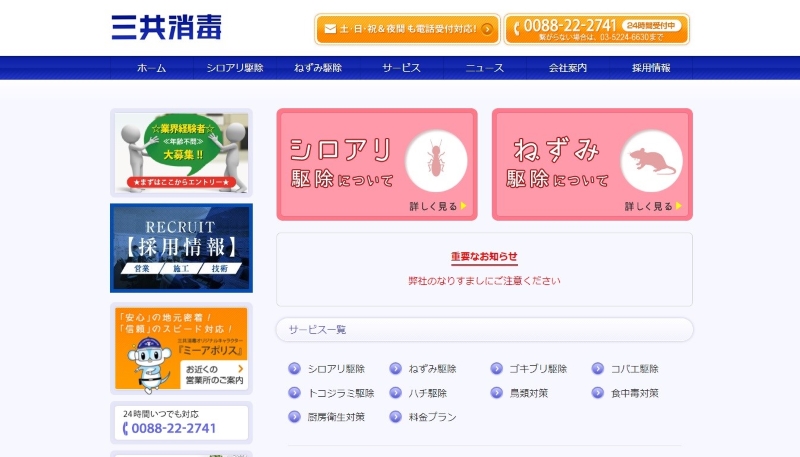Click the 24時間いつでも対応 phone number box

coord(182,423)
